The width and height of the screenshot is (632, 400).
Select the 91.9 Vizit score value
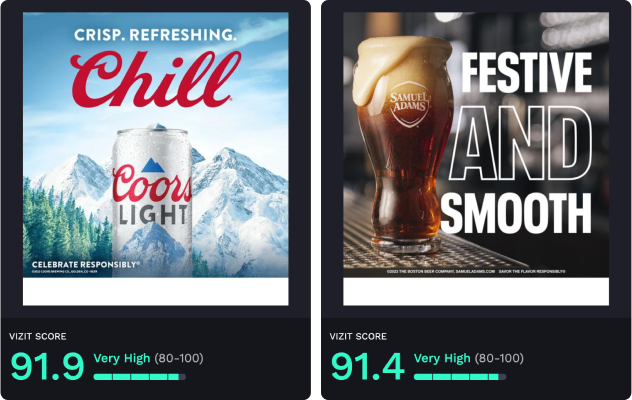[48, 366]
